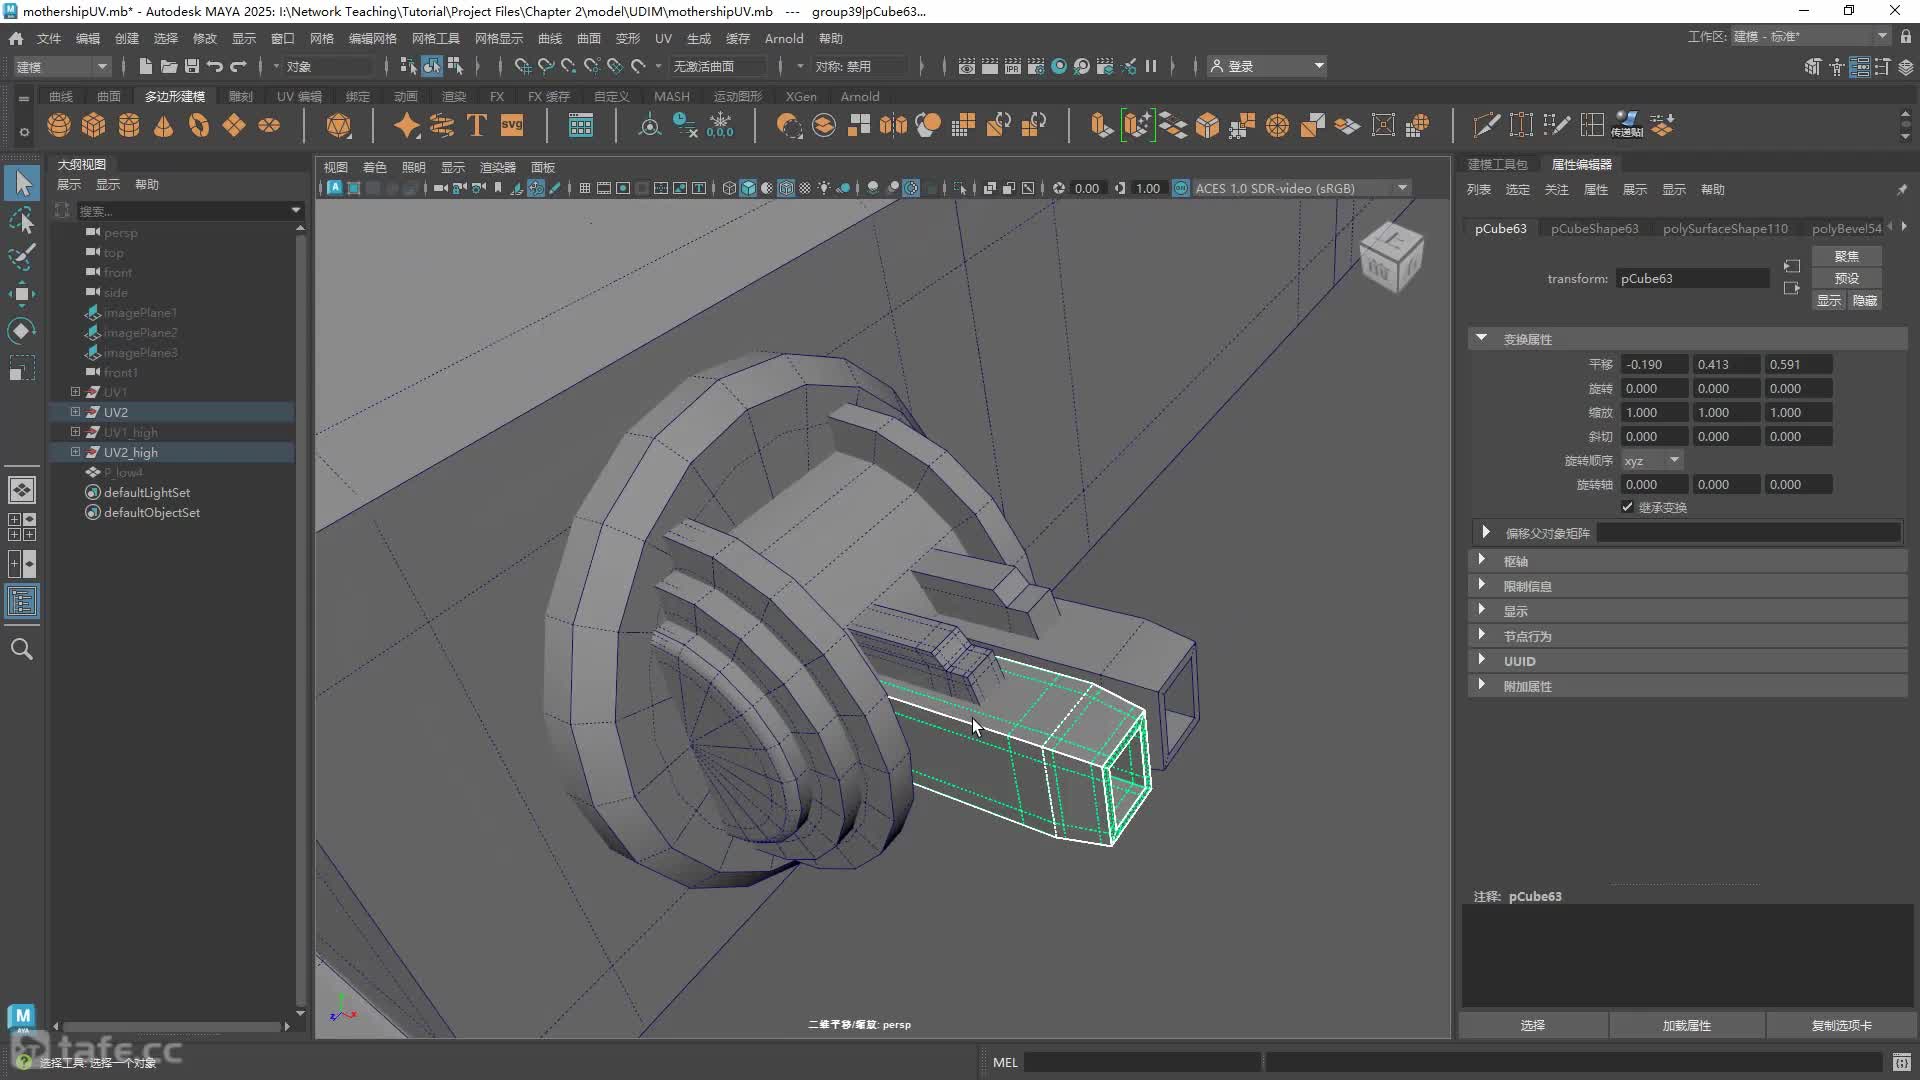Click the viewport view cube
The width and height of the screenshot is (1920, 1080).
[x=1391, y=257]
